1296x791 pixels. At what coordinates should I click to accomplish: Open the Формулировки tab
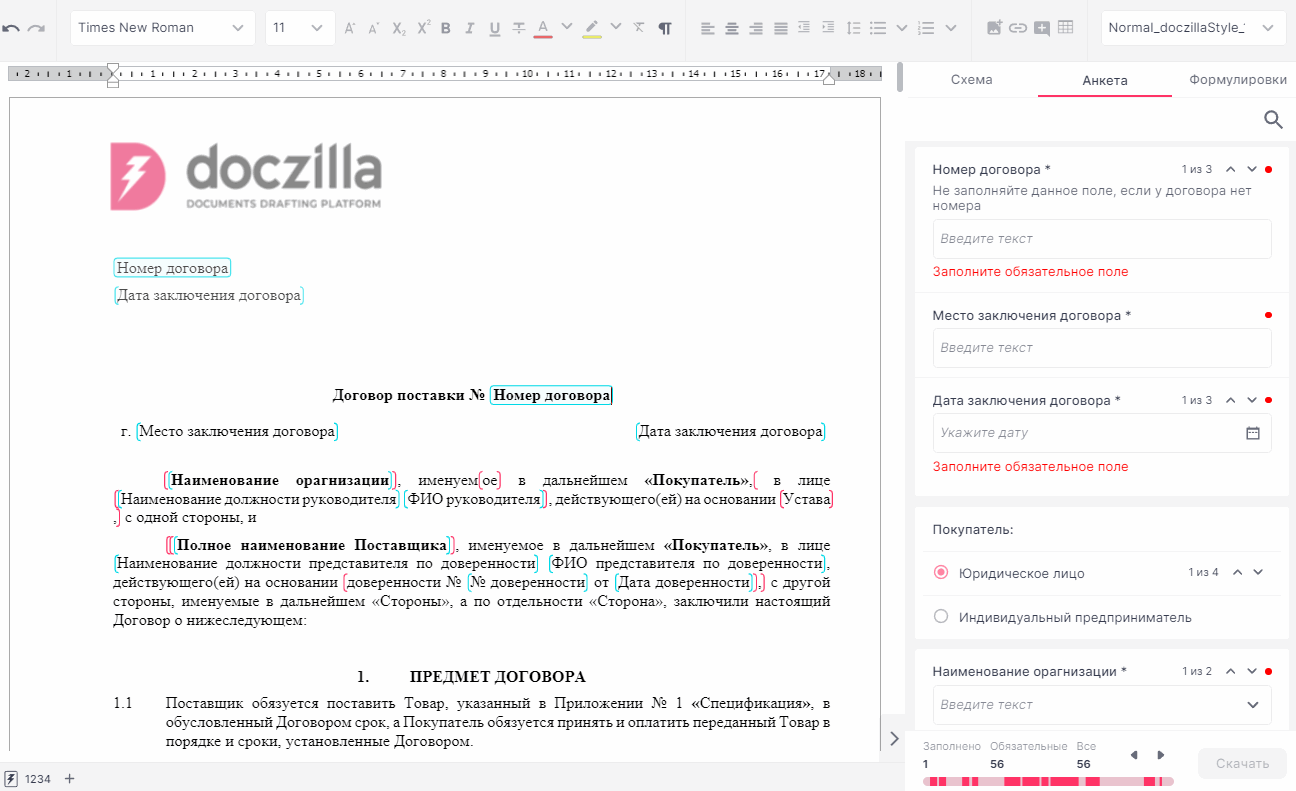[1237, 80]
